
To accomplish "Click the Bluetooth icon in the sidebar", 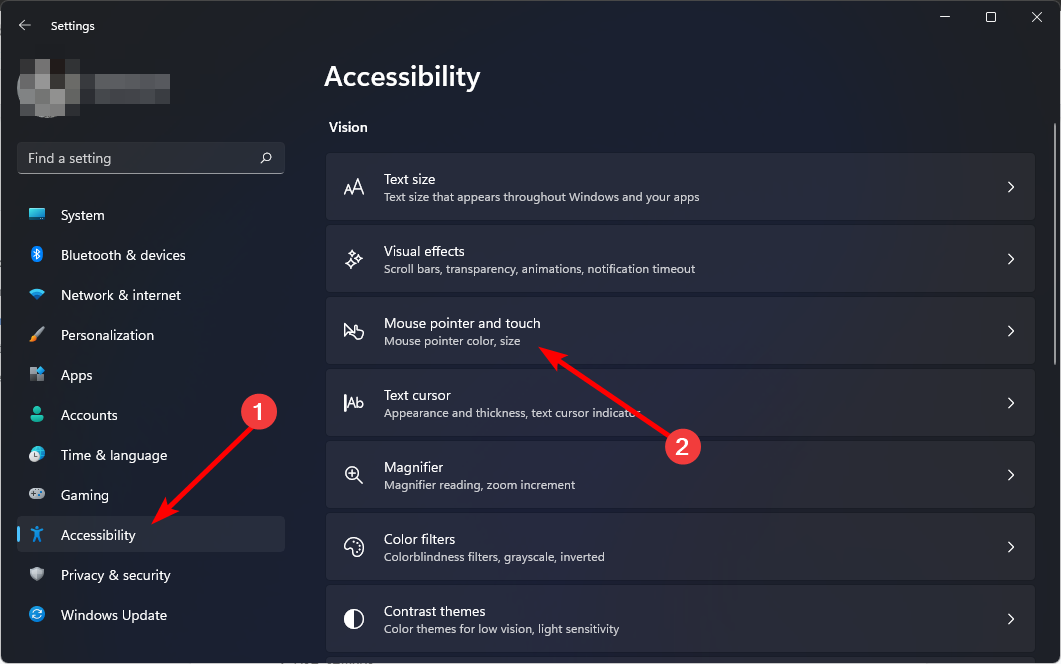I will click(x=37, y=254).
